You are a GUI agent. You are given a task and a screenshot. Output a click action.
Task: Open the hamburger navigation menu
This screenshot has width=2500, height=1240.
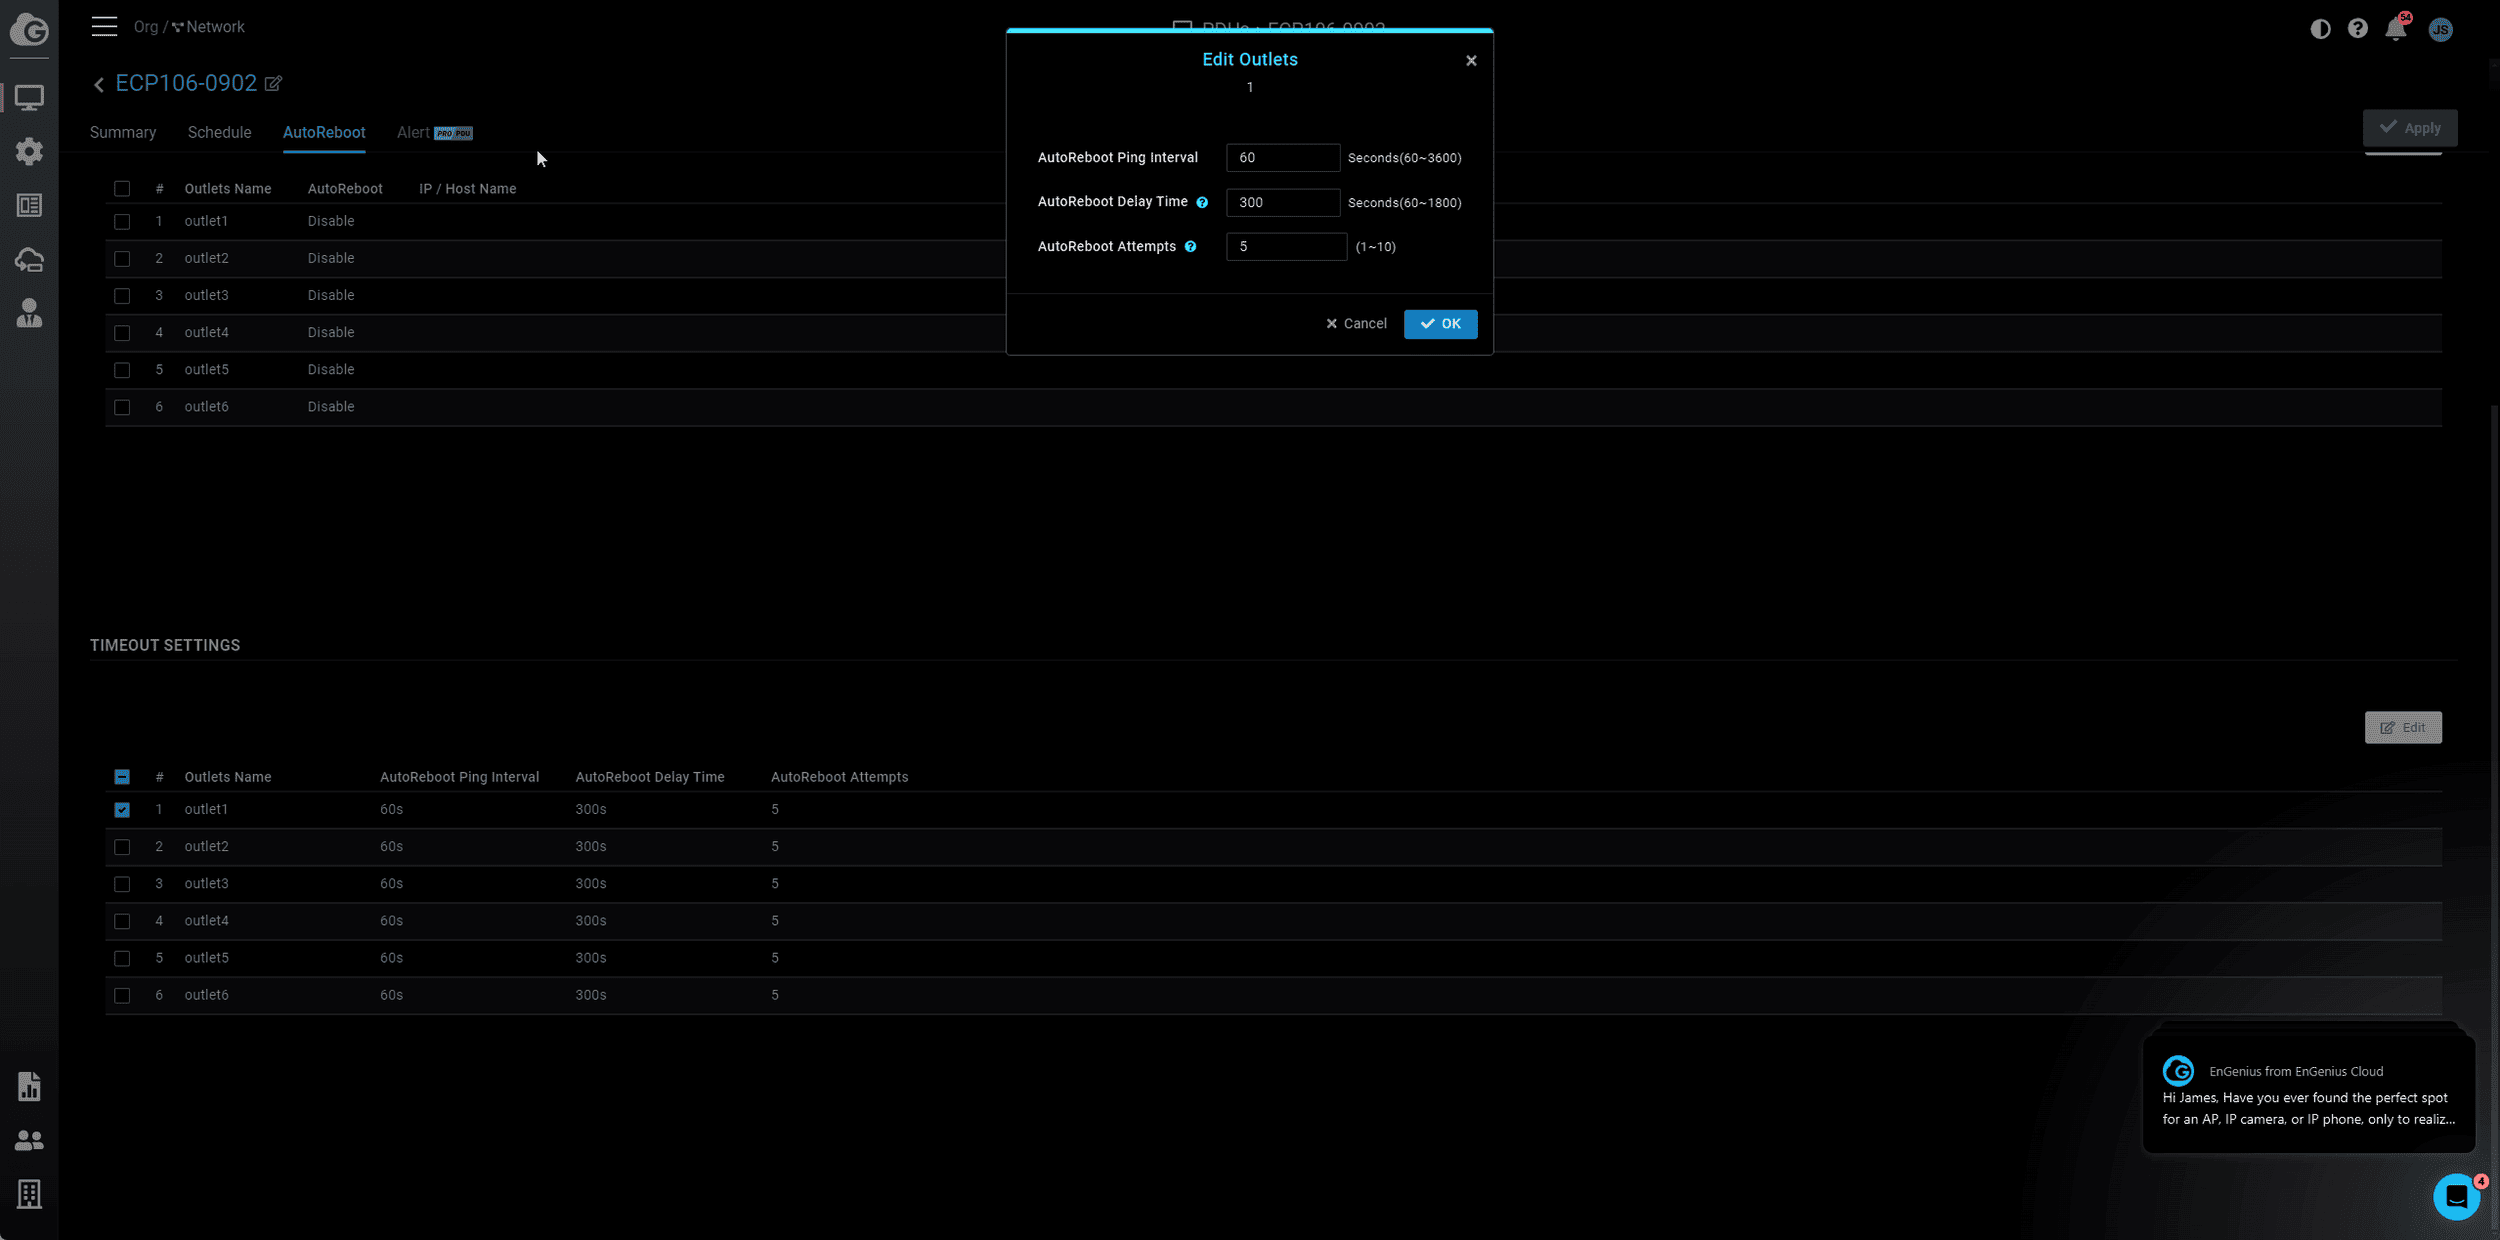104,26
